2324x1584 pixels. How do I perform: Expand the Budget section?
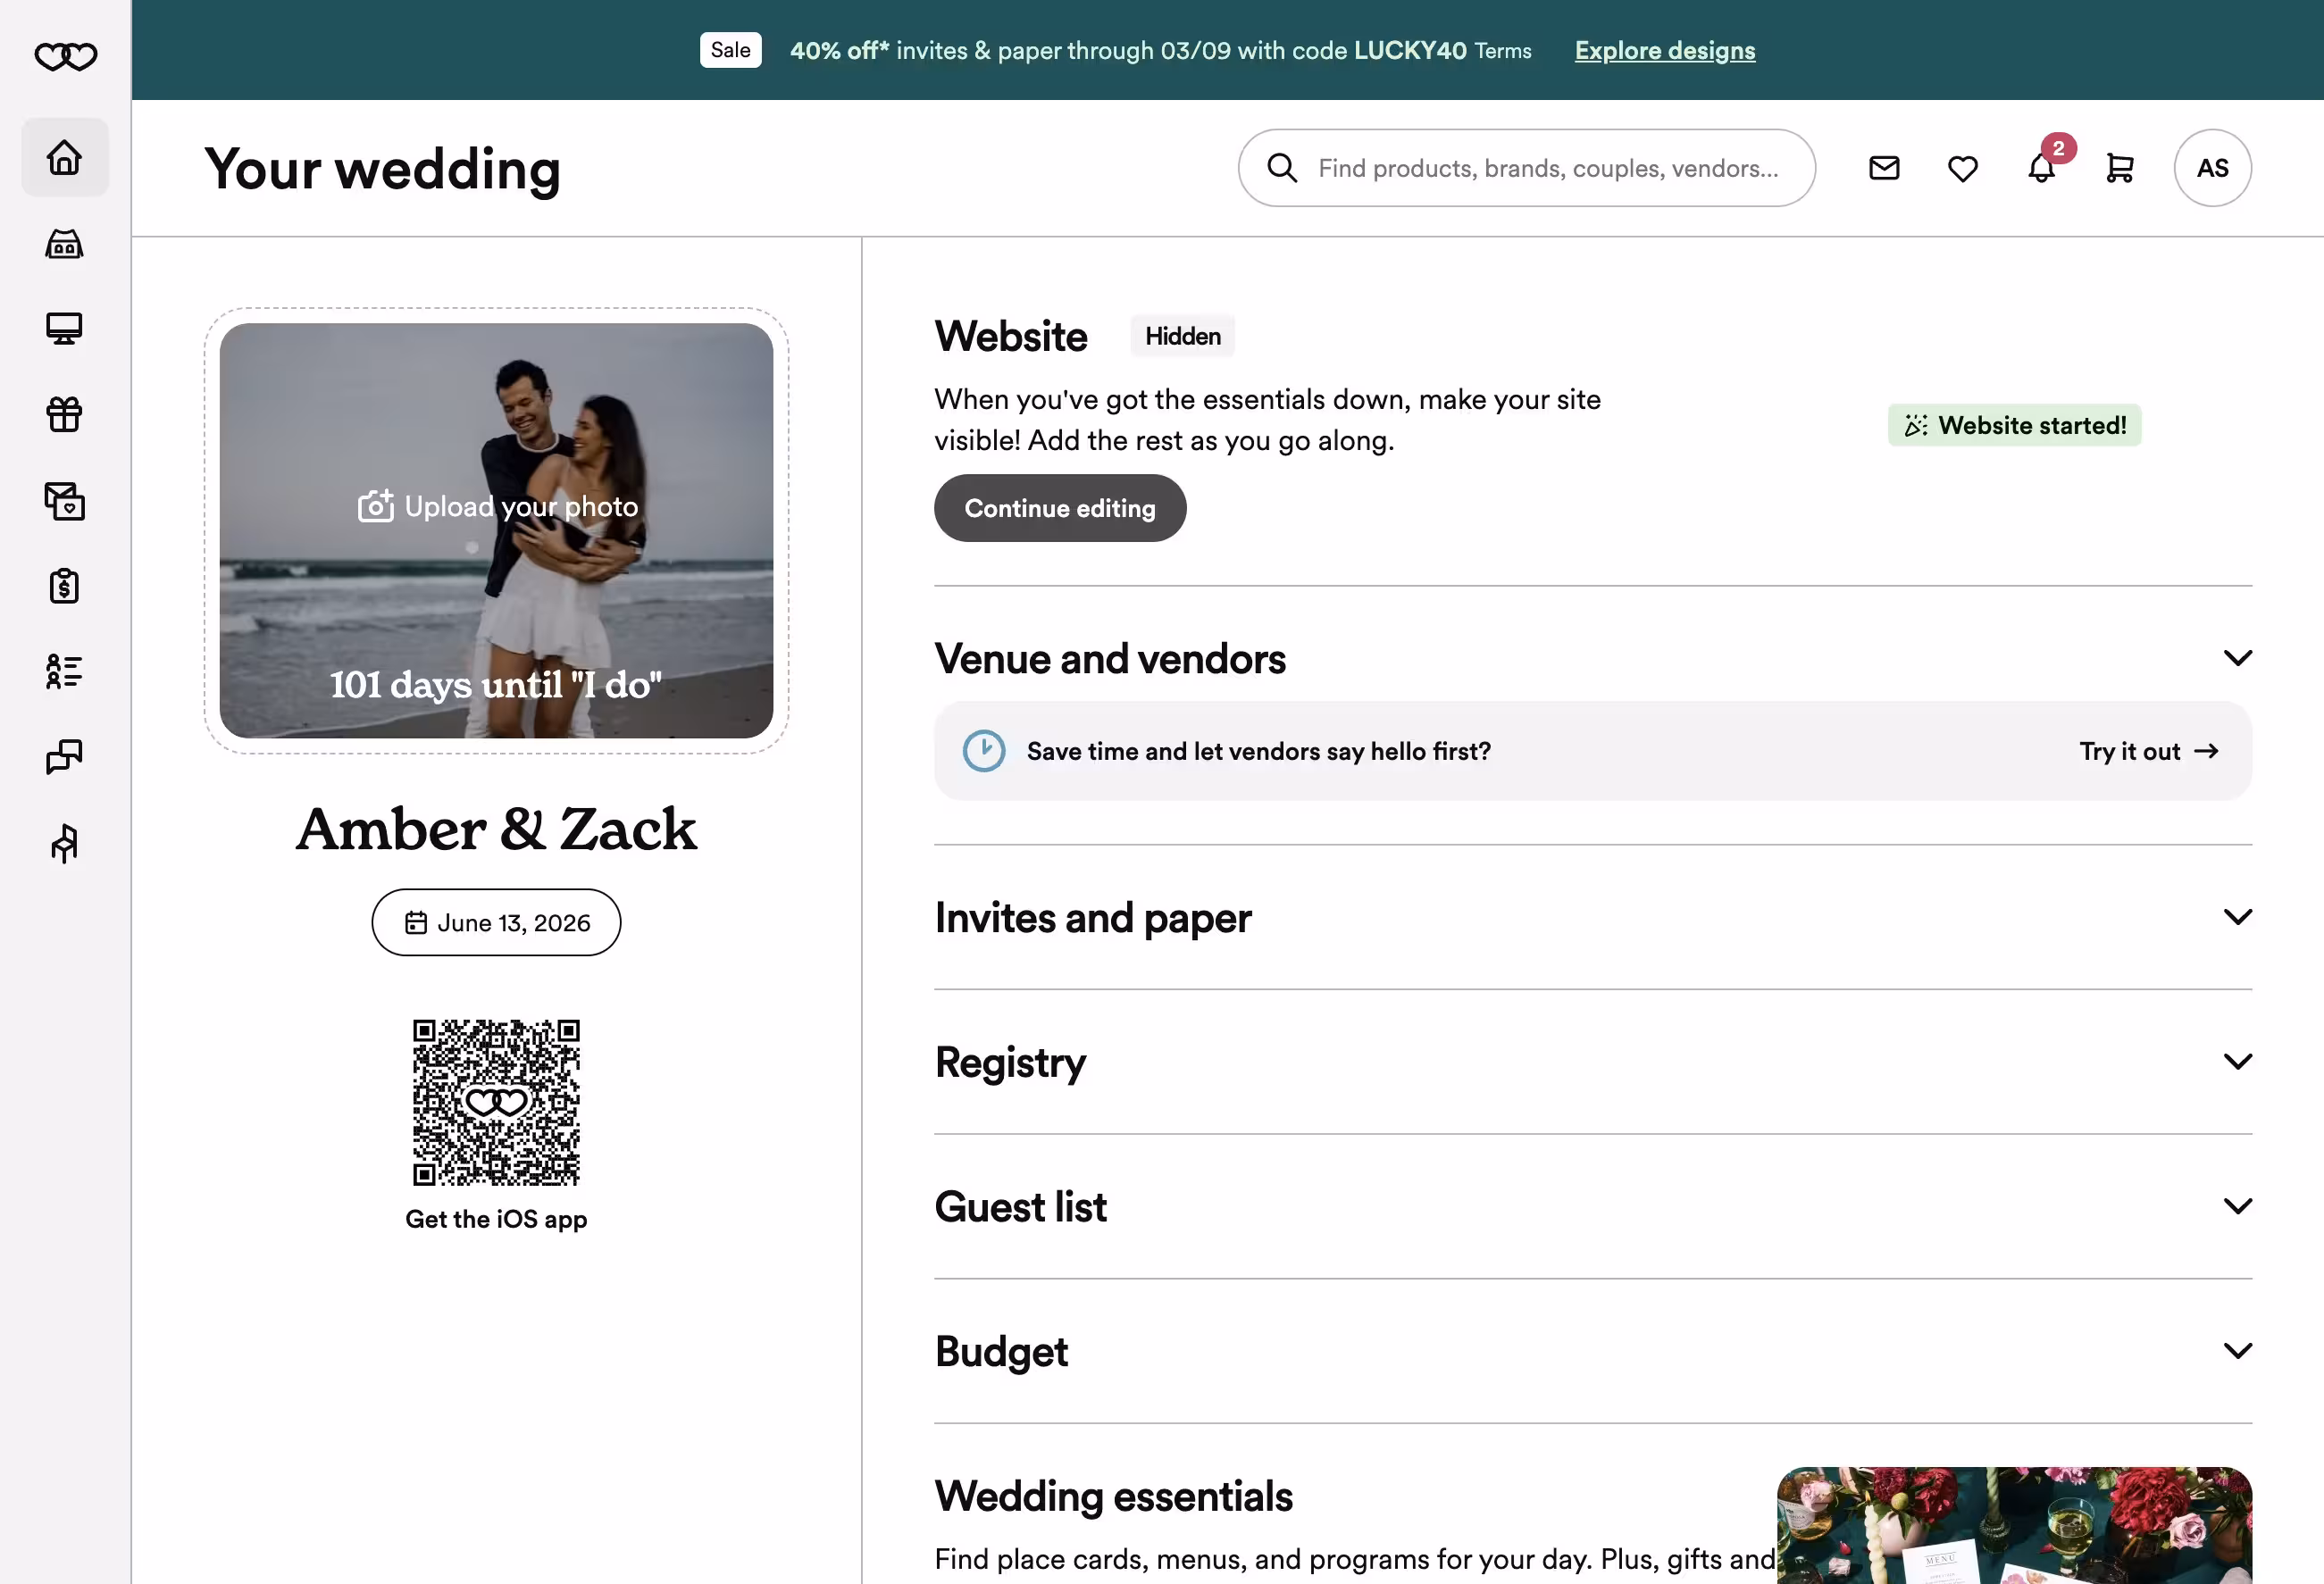point(2237,1349)
